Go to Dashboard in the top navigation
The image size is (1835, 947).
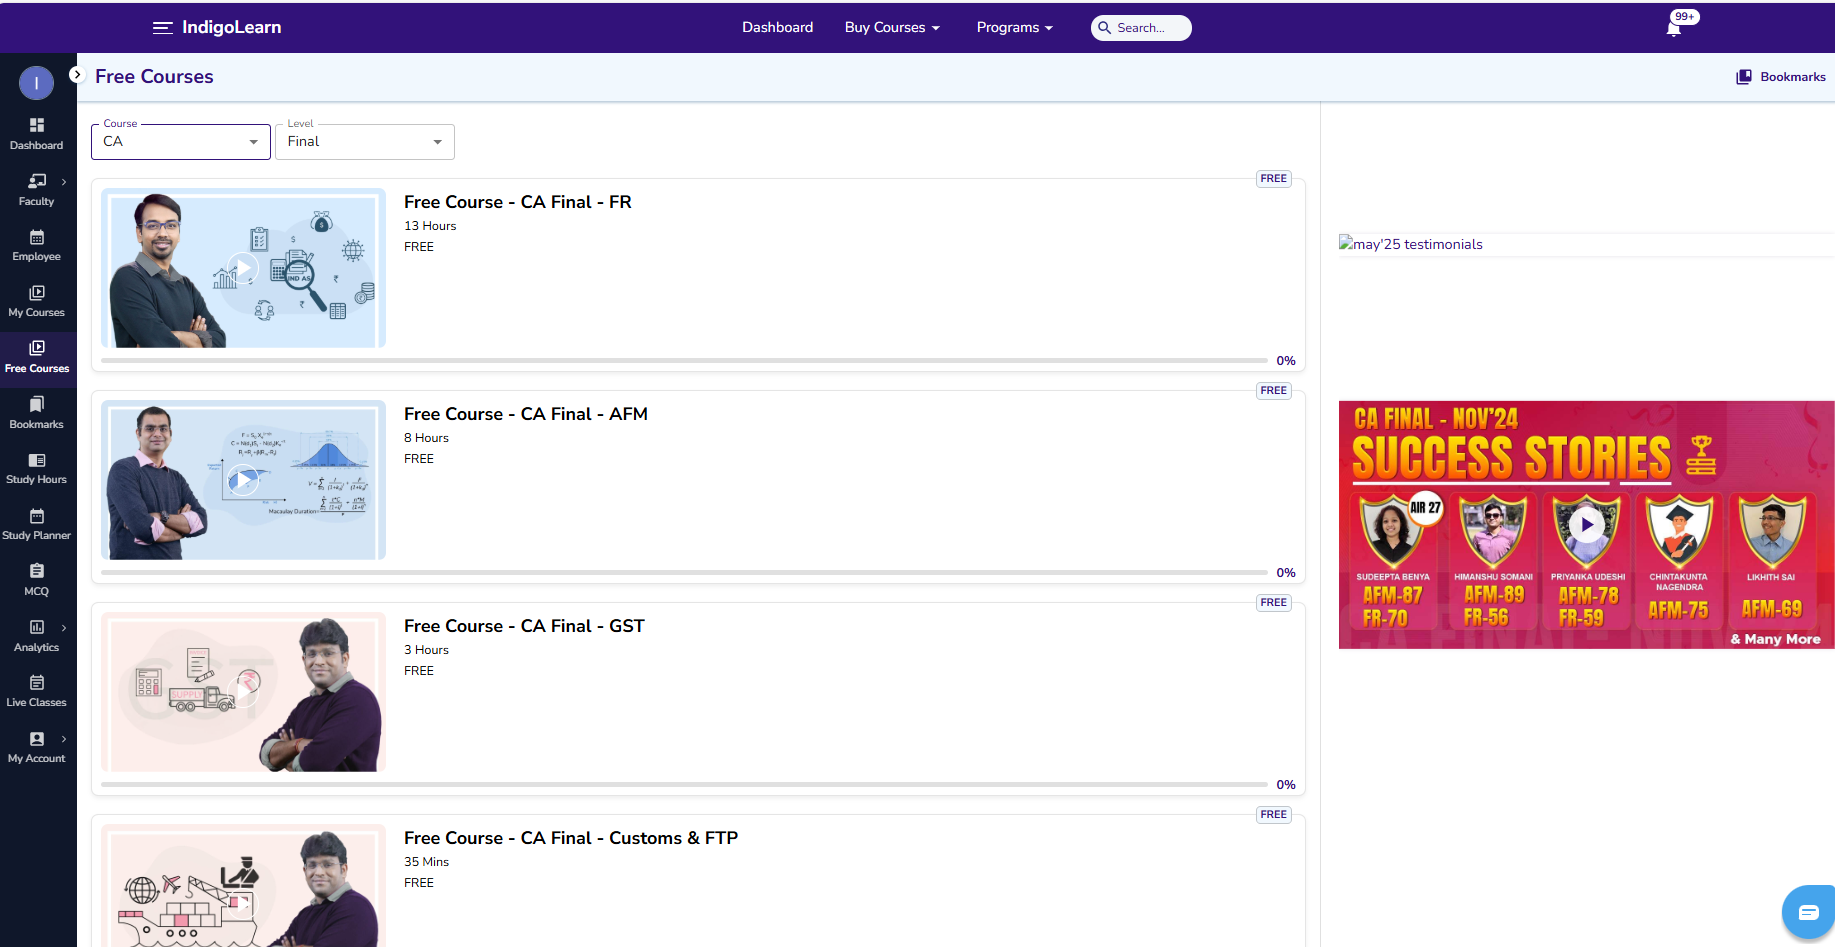(x=777, y=28)
